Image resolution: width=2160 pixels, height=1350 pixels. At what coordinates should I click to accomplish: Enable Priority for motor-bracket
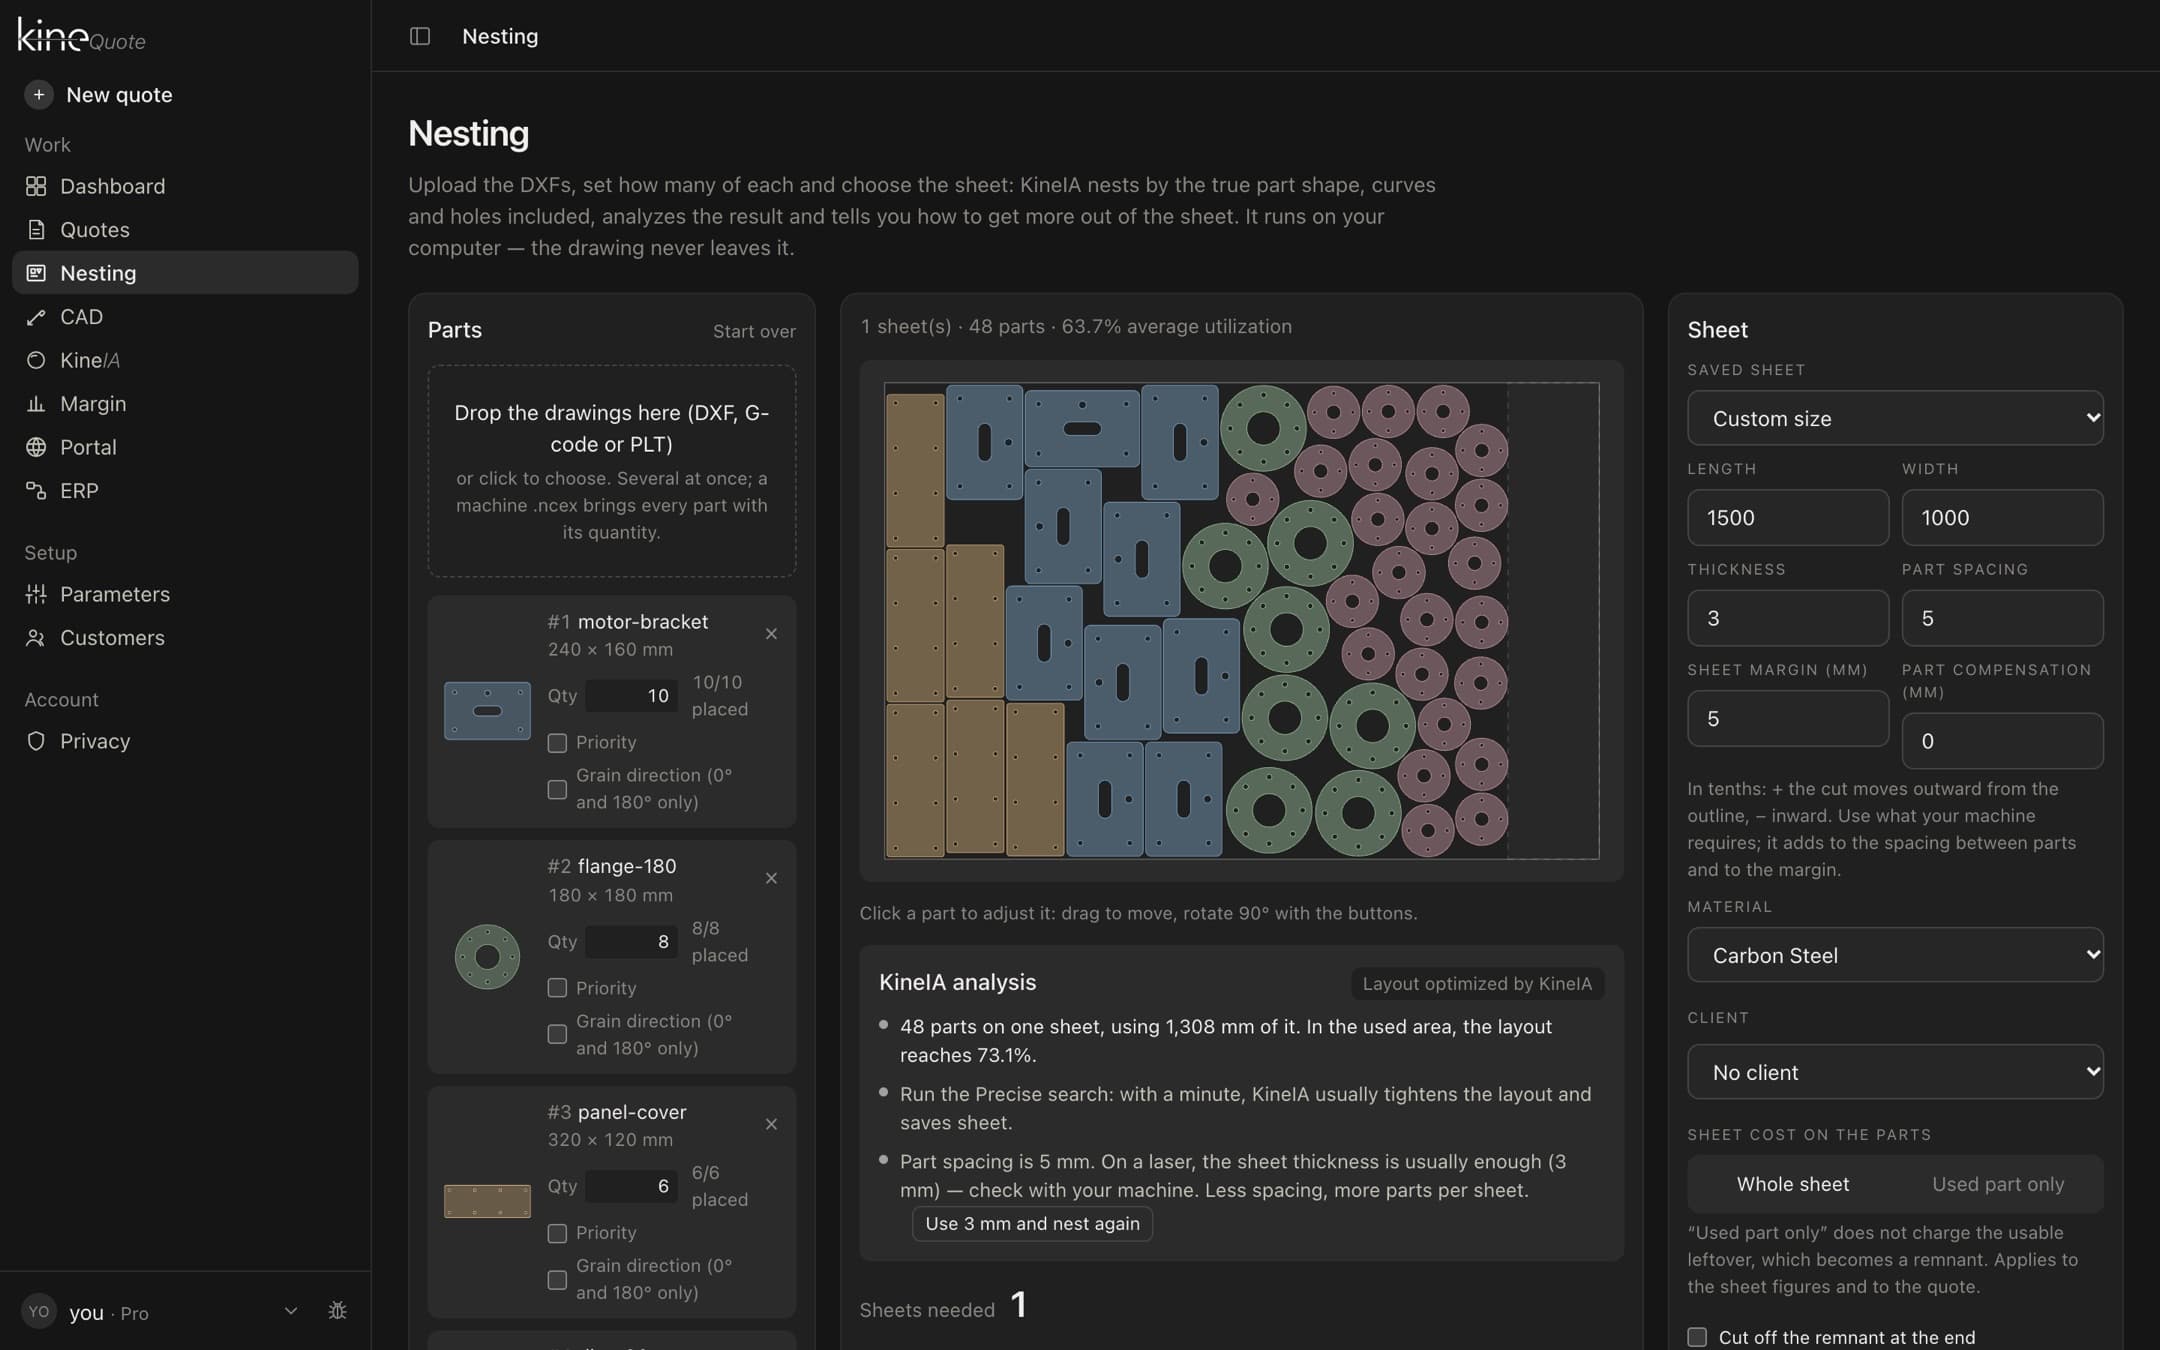click(x=557, y=743)
